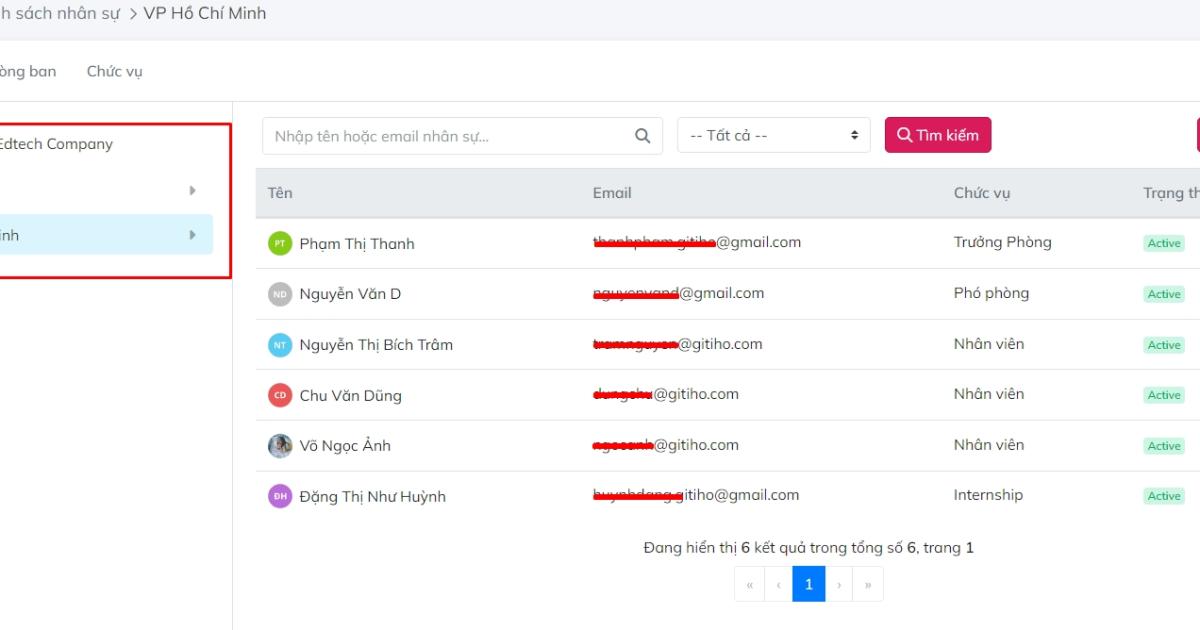Click the Active status badge for Chu Văn Dũng
Image resolution: width=1200 pixels, height=630 pixels.
pyautogui.click(x=1164, y=395)
